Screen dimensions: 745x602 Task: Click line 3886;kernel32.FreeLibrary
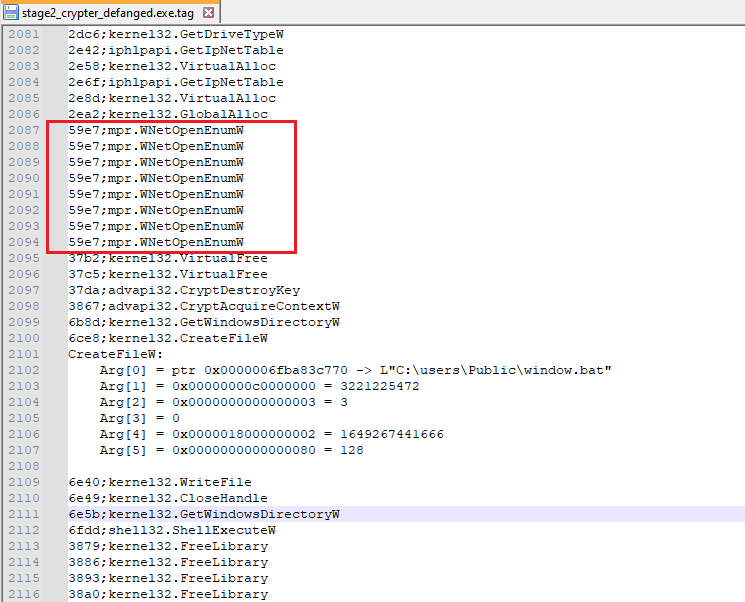click(x=168, y=563)
